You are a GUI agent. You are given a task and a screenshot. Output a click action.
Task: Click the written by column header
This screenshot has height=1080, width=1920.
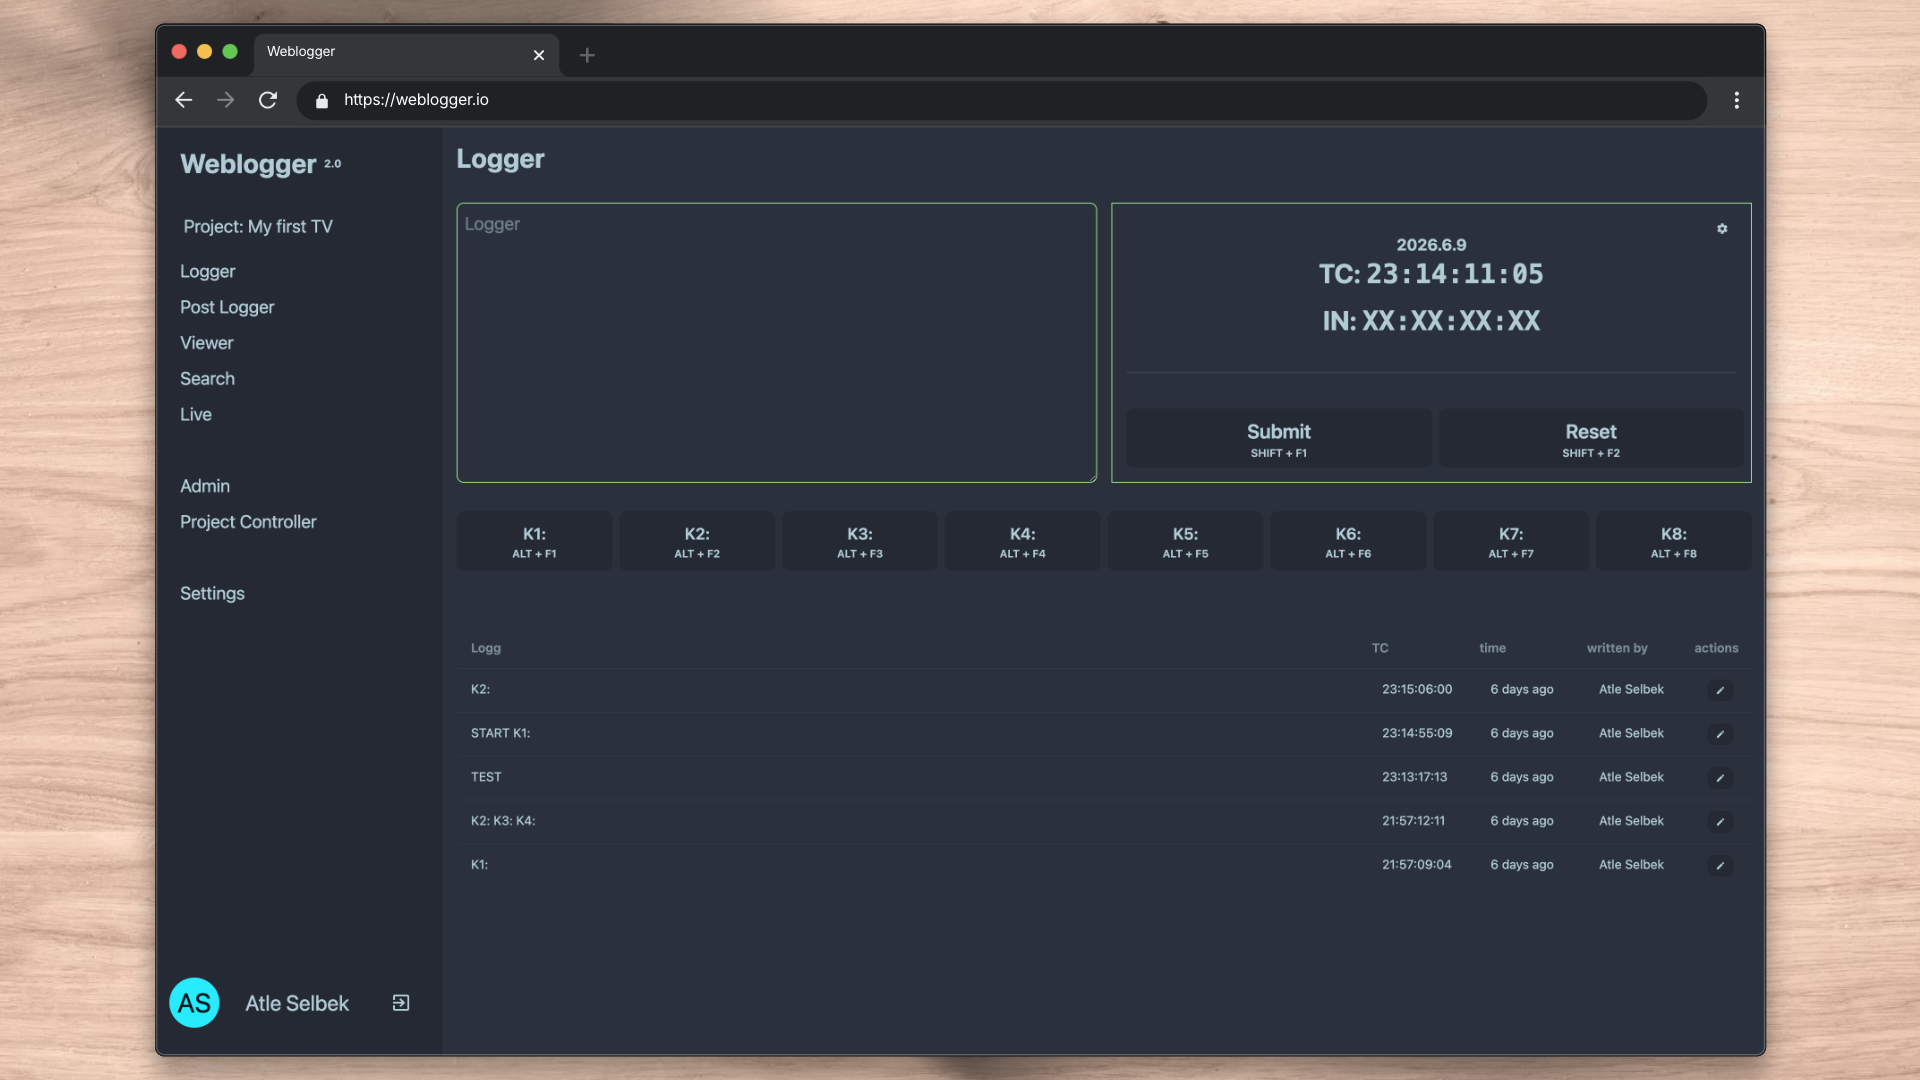1617,648
